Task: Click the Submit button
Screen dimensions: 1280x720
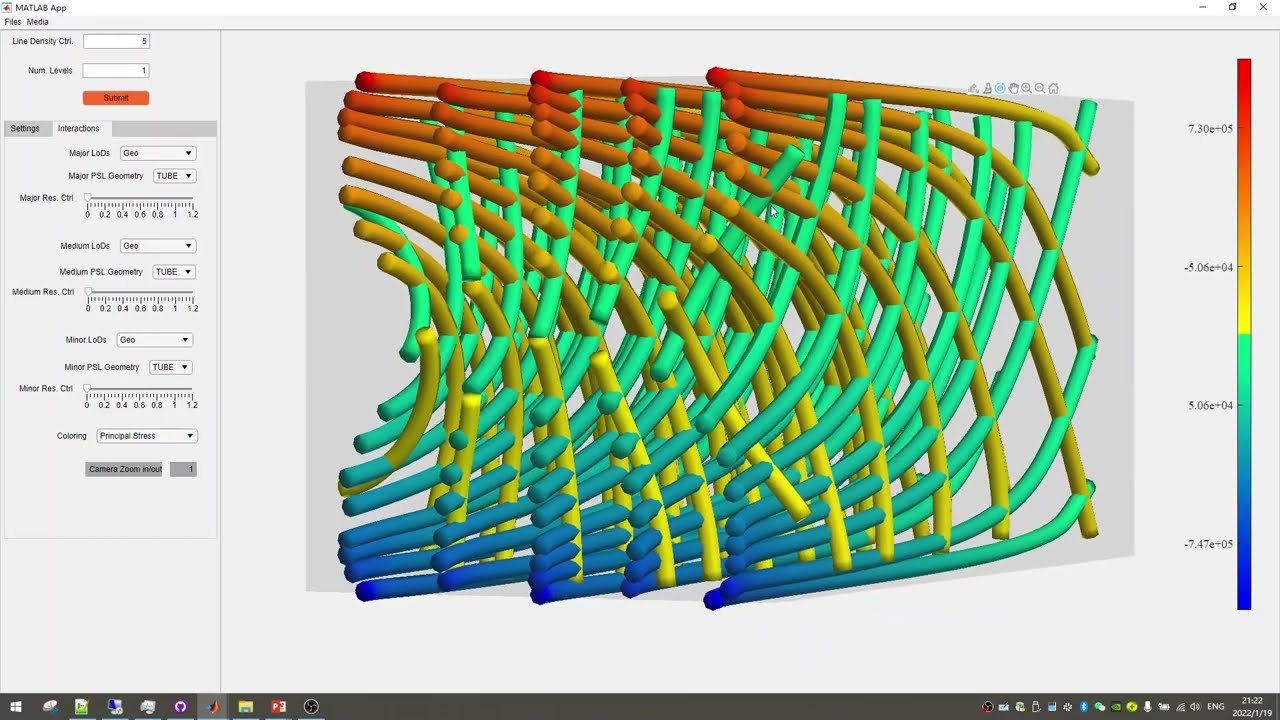Action: click(115, 97)
